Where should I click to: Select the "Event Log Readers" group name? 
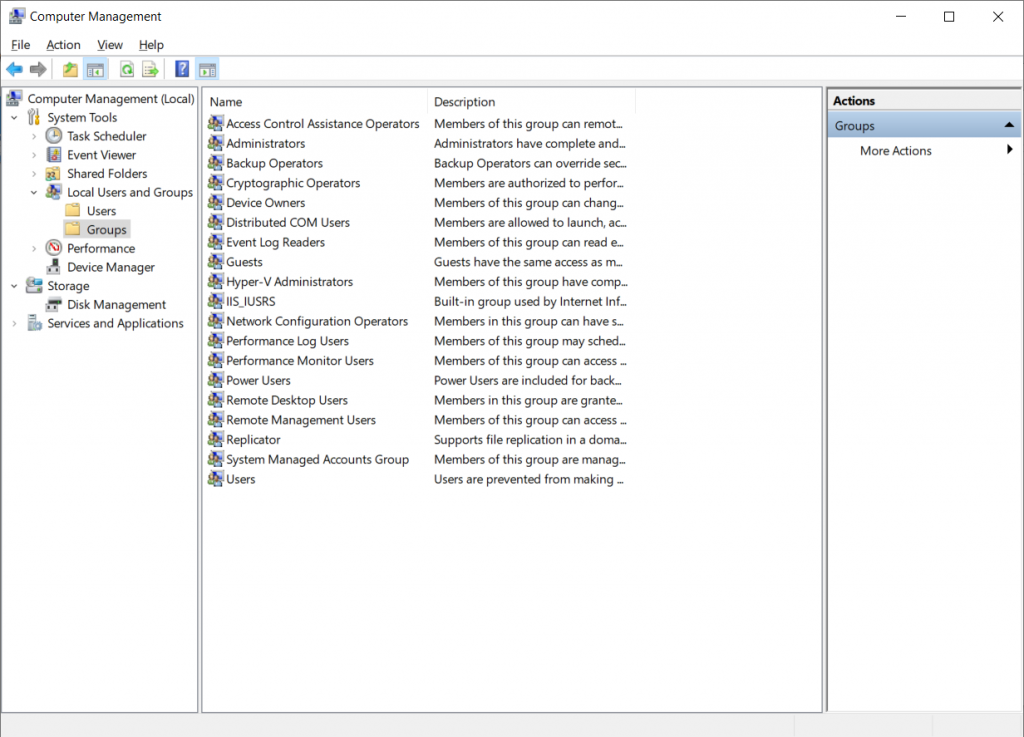click(276, 242)
